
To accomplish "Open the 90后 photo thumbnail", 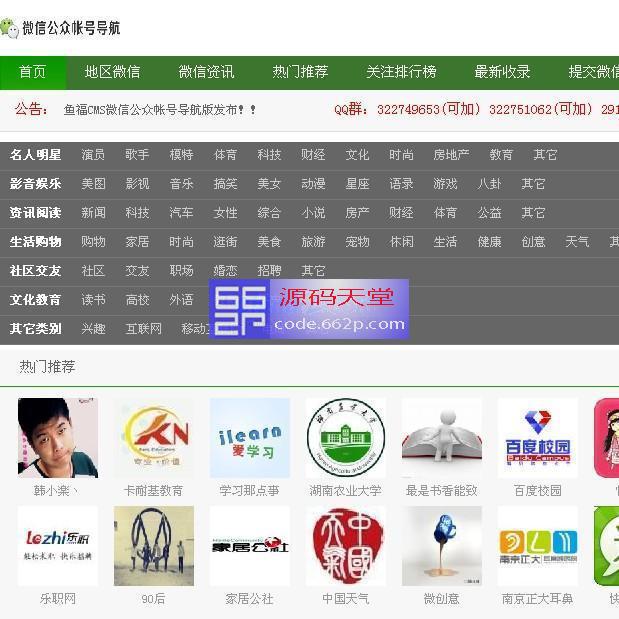I will 154,546.
